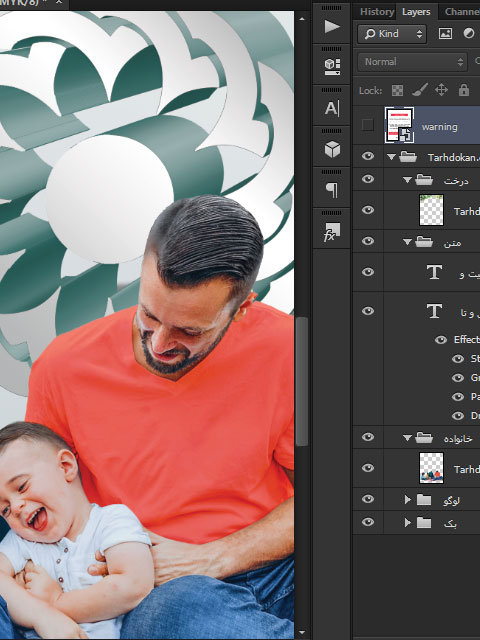480x640 pixels.
Task: Click the درخت group folder icon
Action: point(424,180)
